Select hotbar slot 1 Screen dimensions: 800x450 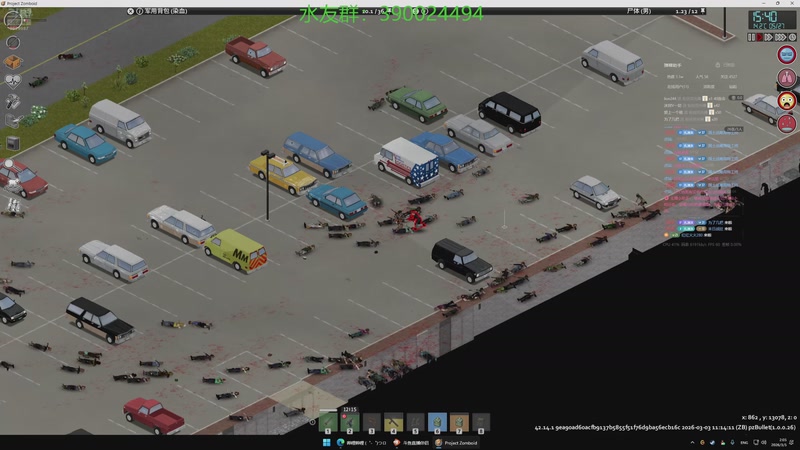coord(328,423)
